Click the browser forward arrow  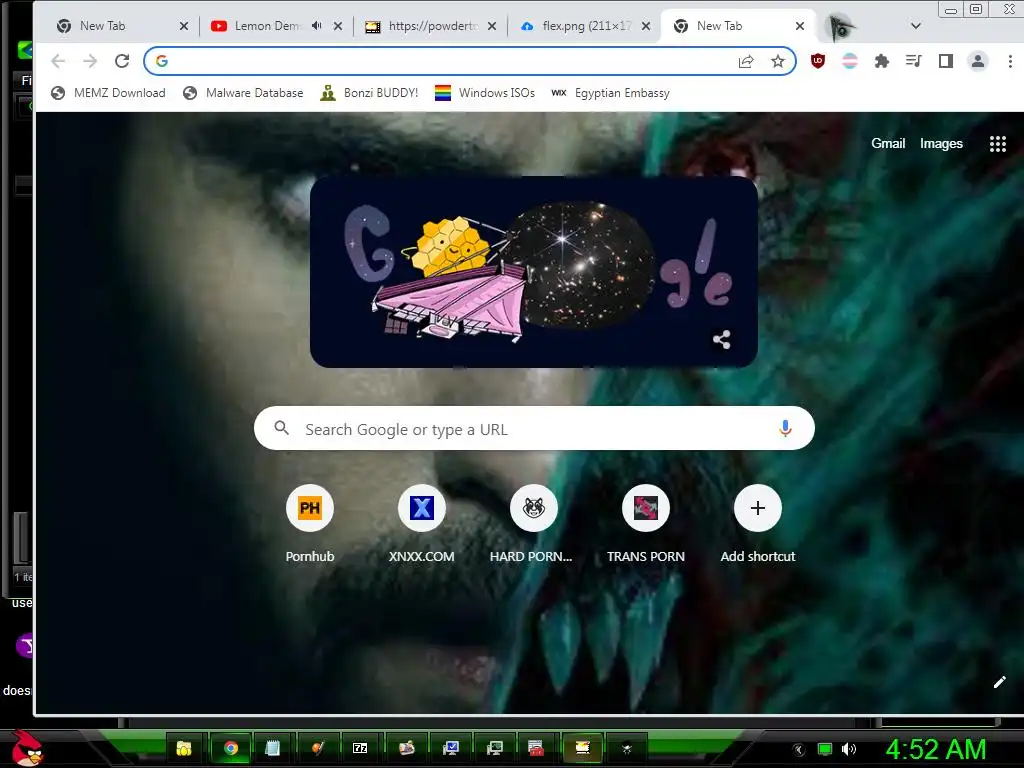click(90, 61)
